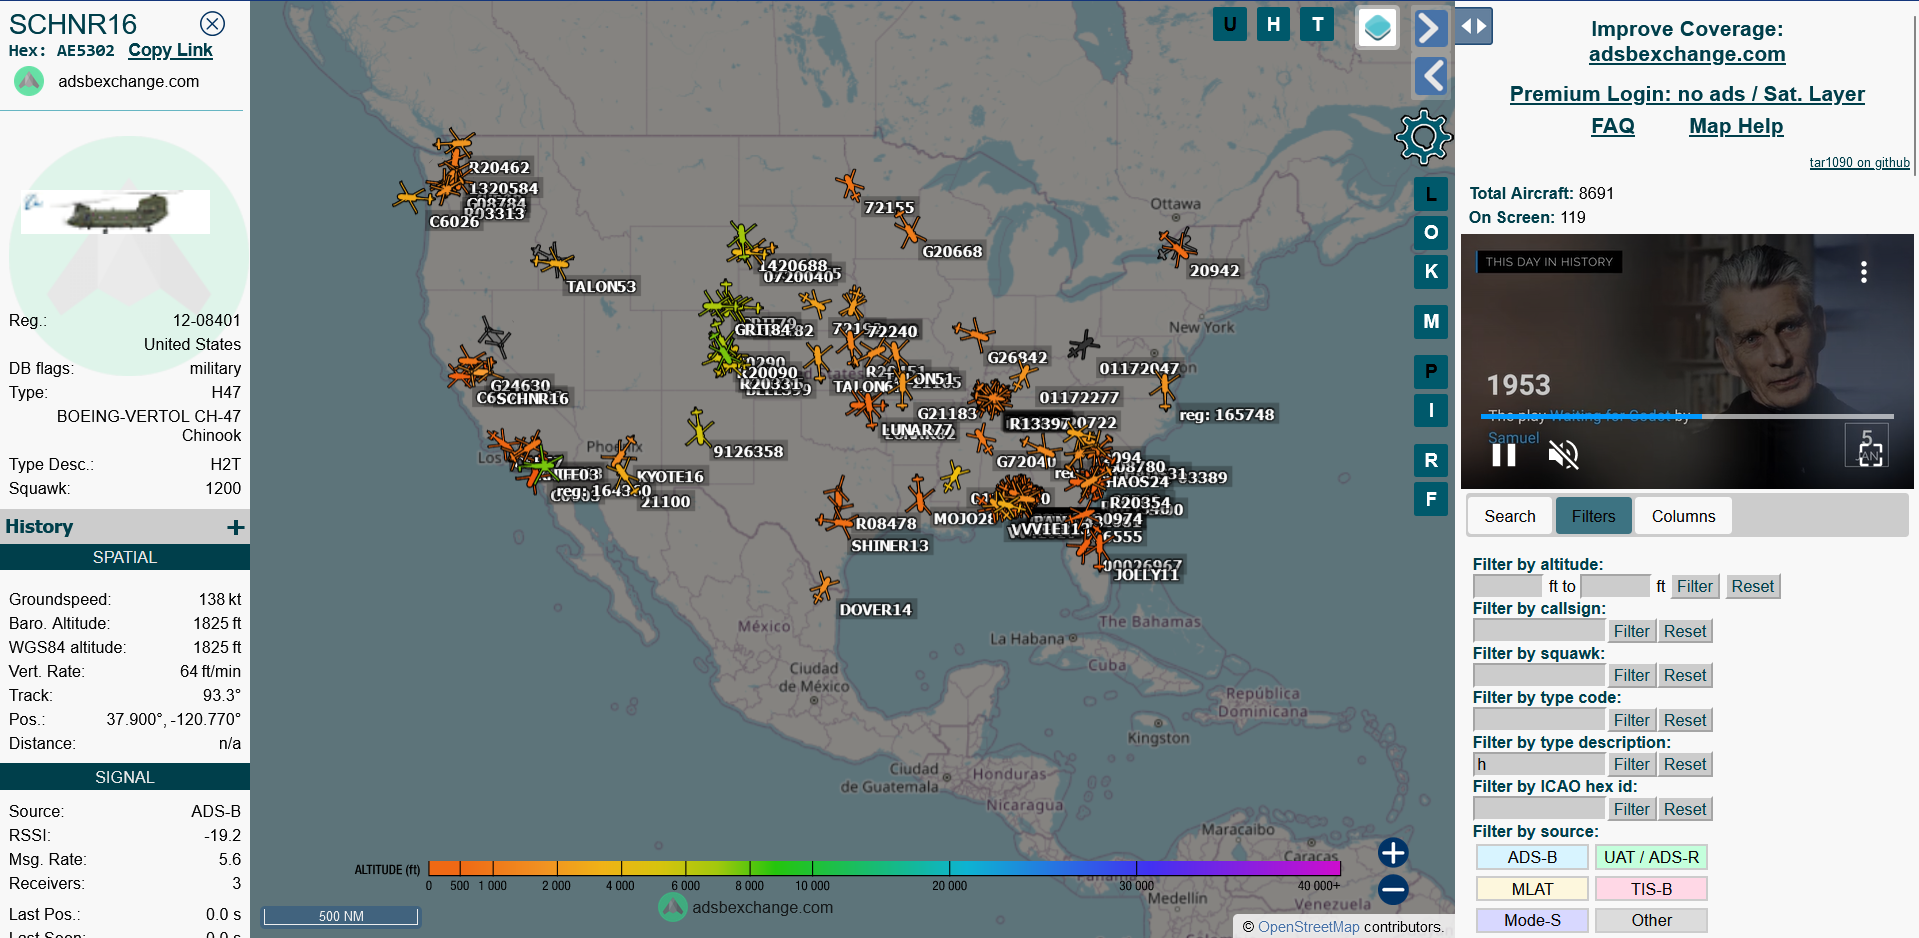Screen dimensions: 1919x938
Task: Toggle the L map button
Action: (x=1431, y=194)
